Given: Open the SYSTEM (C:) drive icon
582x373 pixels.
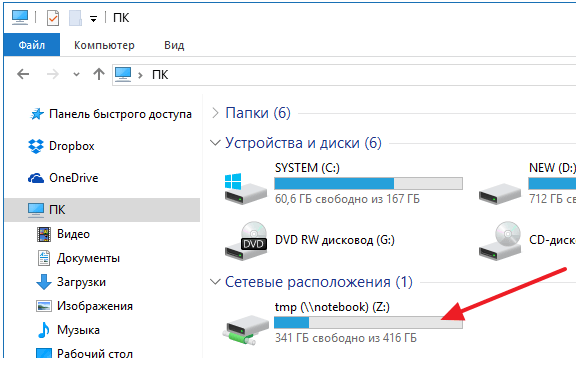Looking at the screenshot, I should click(x=245, y=188).
